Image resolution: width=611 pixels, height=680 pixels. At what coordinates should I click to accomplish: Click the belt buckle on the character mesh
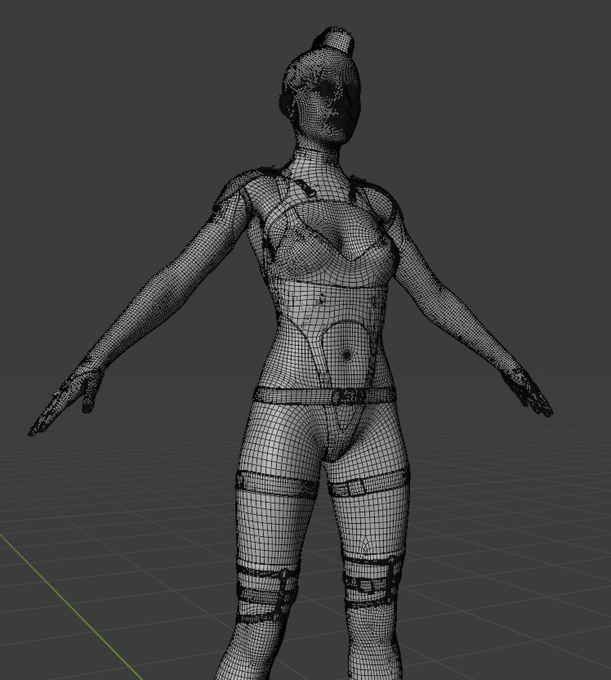(348, 396)
